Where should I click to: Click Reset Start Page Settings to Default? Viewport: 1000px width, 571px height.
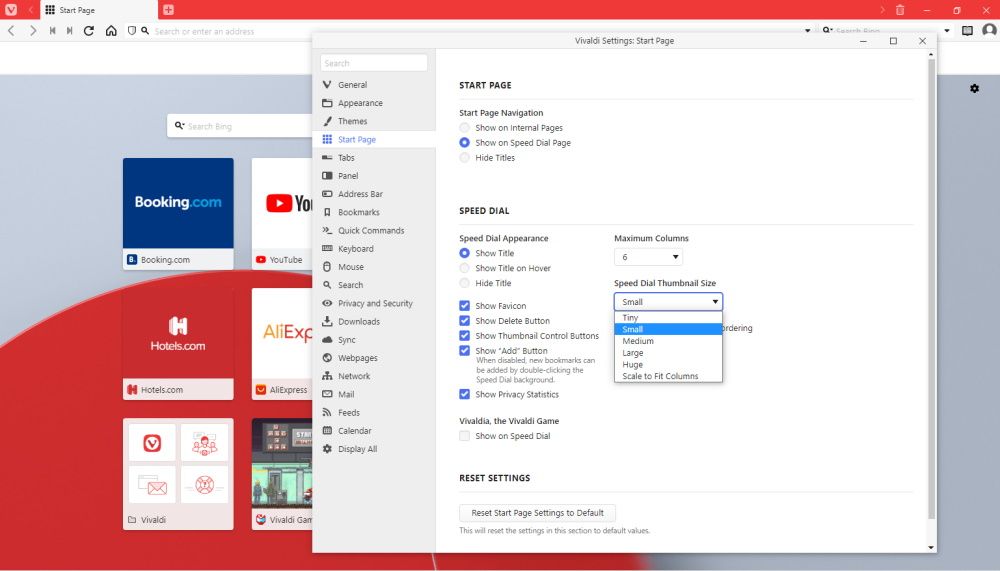537,513
